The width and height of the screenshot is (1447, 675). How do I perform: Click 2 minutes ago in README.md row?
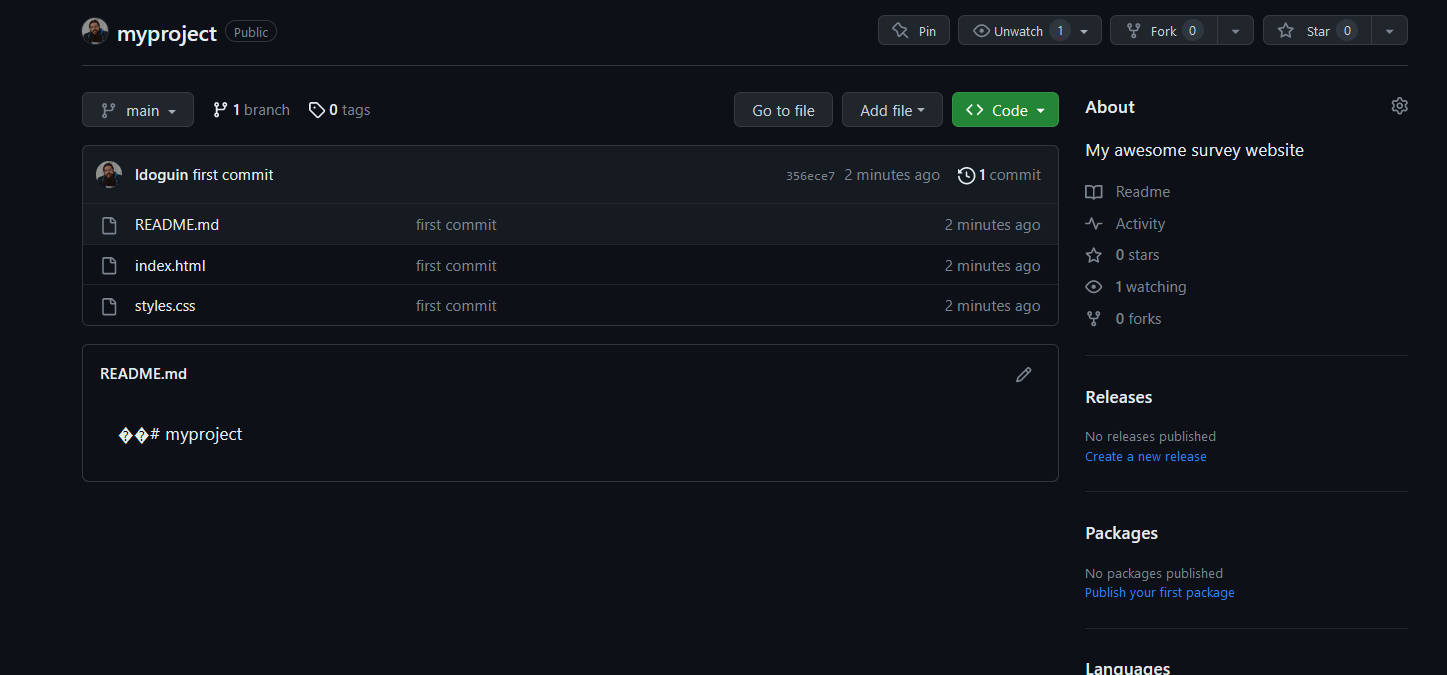(992, 225)
